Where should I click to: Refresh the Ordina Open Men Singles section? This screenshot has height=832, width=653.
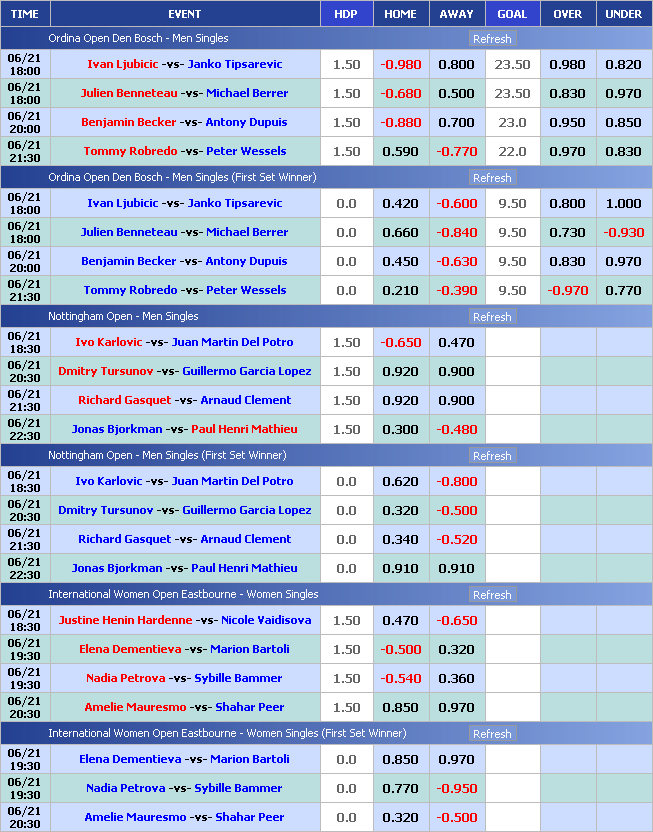[x=491, y=39]
